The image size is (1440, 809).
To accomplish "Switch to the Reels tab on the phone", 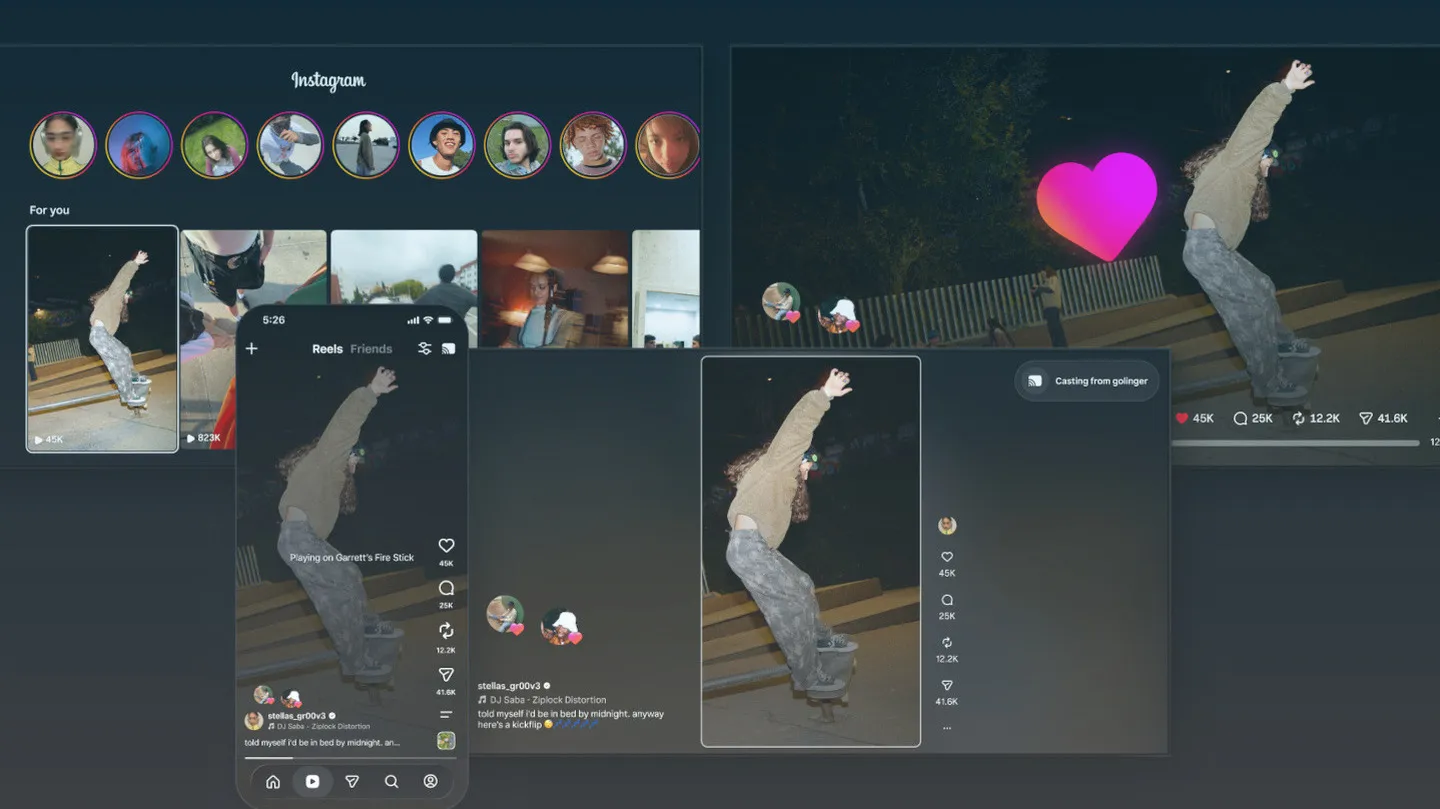I will point(327,349).
